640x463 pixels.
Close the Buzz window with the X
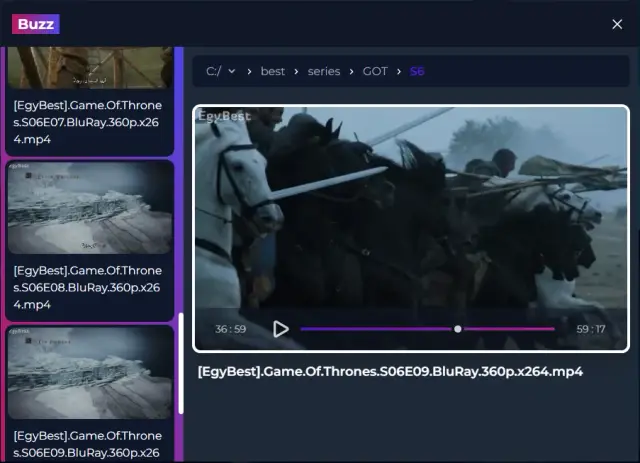click(x=617, y=24)
